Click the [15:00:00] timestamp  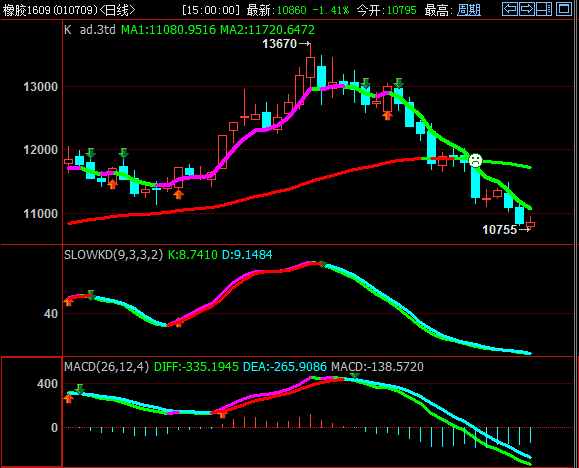(211, 10)
